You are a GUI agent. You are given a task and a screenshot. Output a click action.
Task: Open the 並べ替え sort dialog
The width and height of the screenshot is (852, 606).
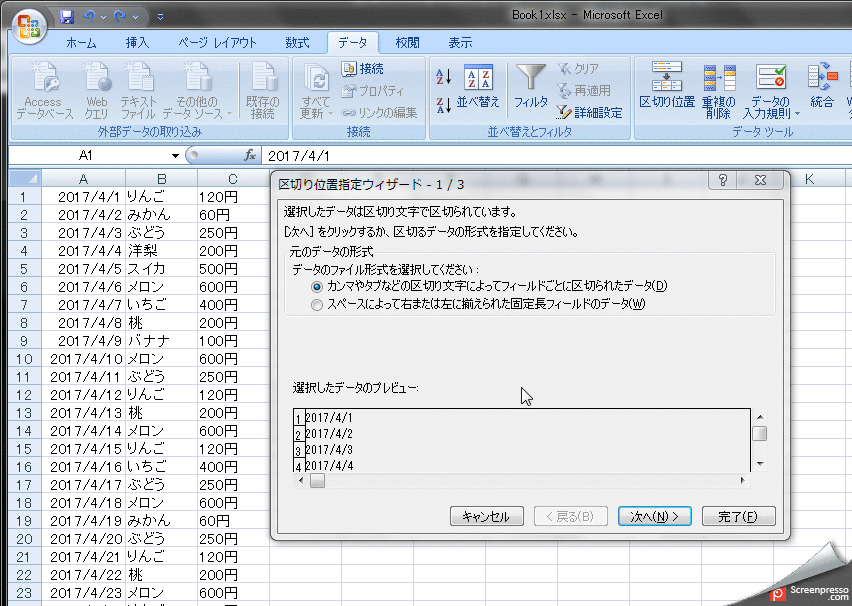point(478,87)
